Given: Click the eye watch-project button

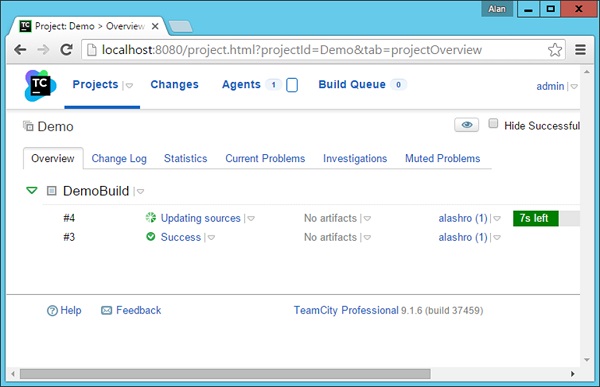Looking at the screenshot, I should coord(466,125).
